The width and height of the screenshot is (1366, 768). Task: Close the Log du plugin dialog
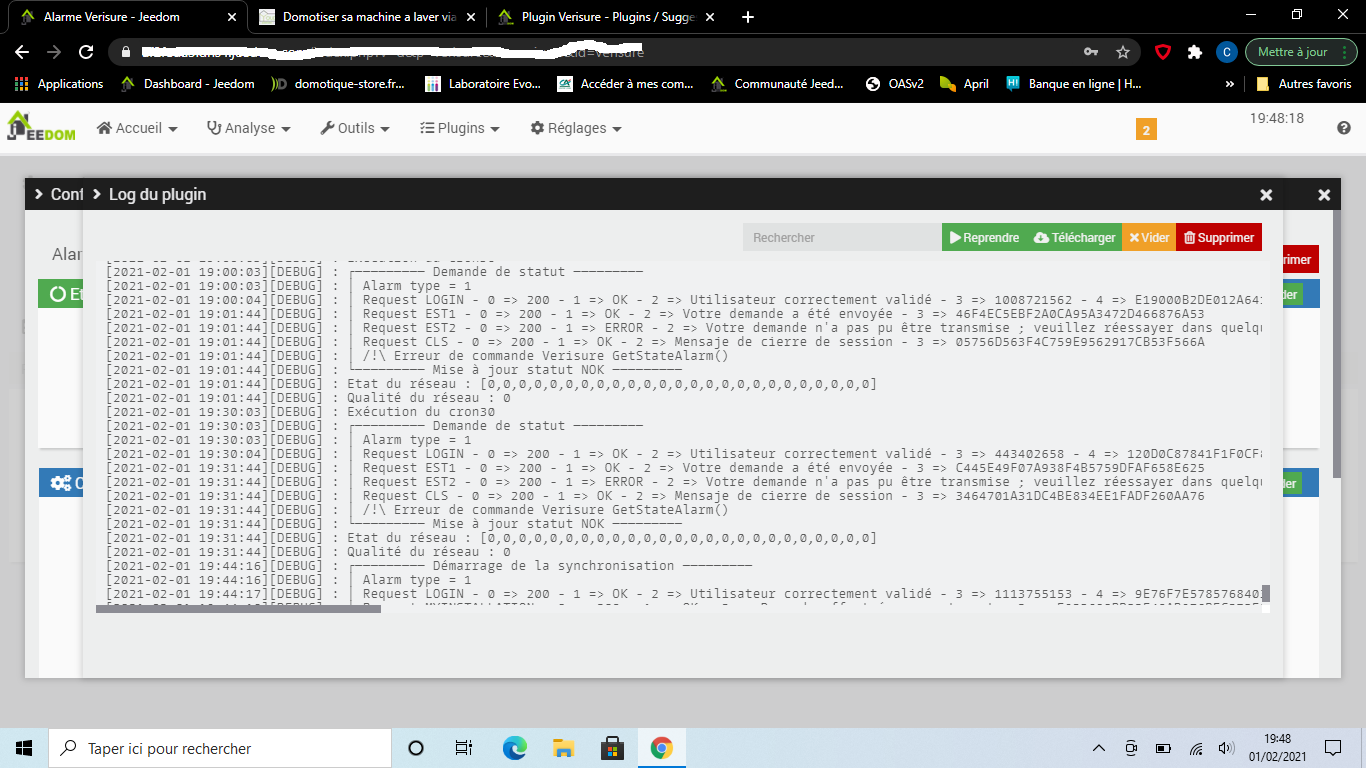tap(1266, 195)
